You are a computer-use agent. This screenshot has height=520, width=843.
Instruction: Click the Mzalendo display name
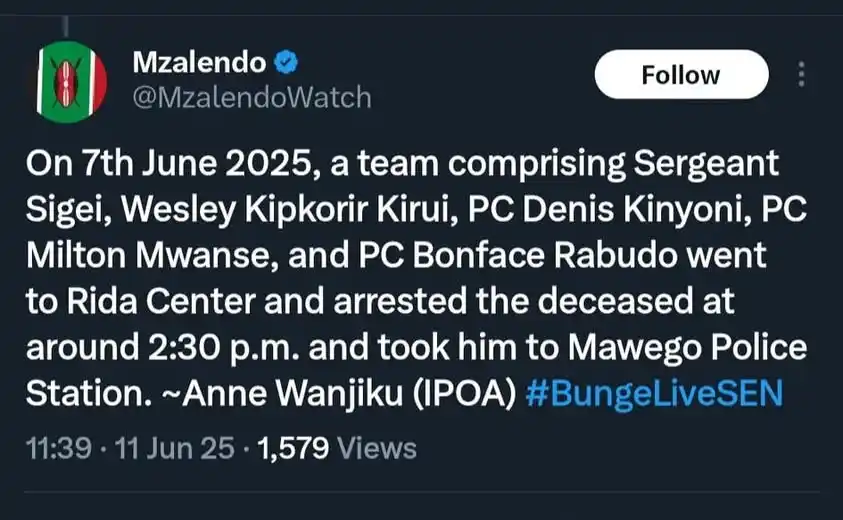[199, 62]
